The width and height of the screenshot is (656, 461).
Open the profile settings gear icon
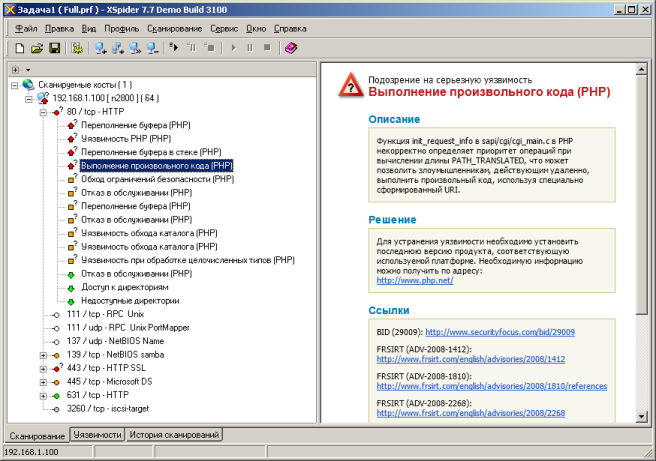coord(77,48)
